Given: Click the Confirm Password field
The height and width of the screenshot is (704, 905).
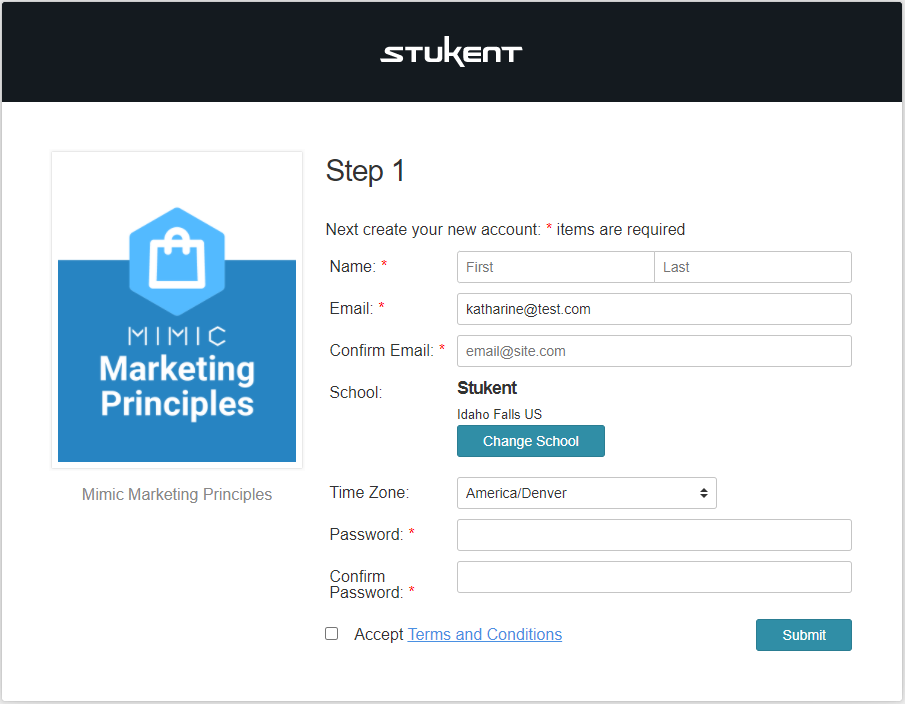Looking at the screenshot, I should click(654, 577).
